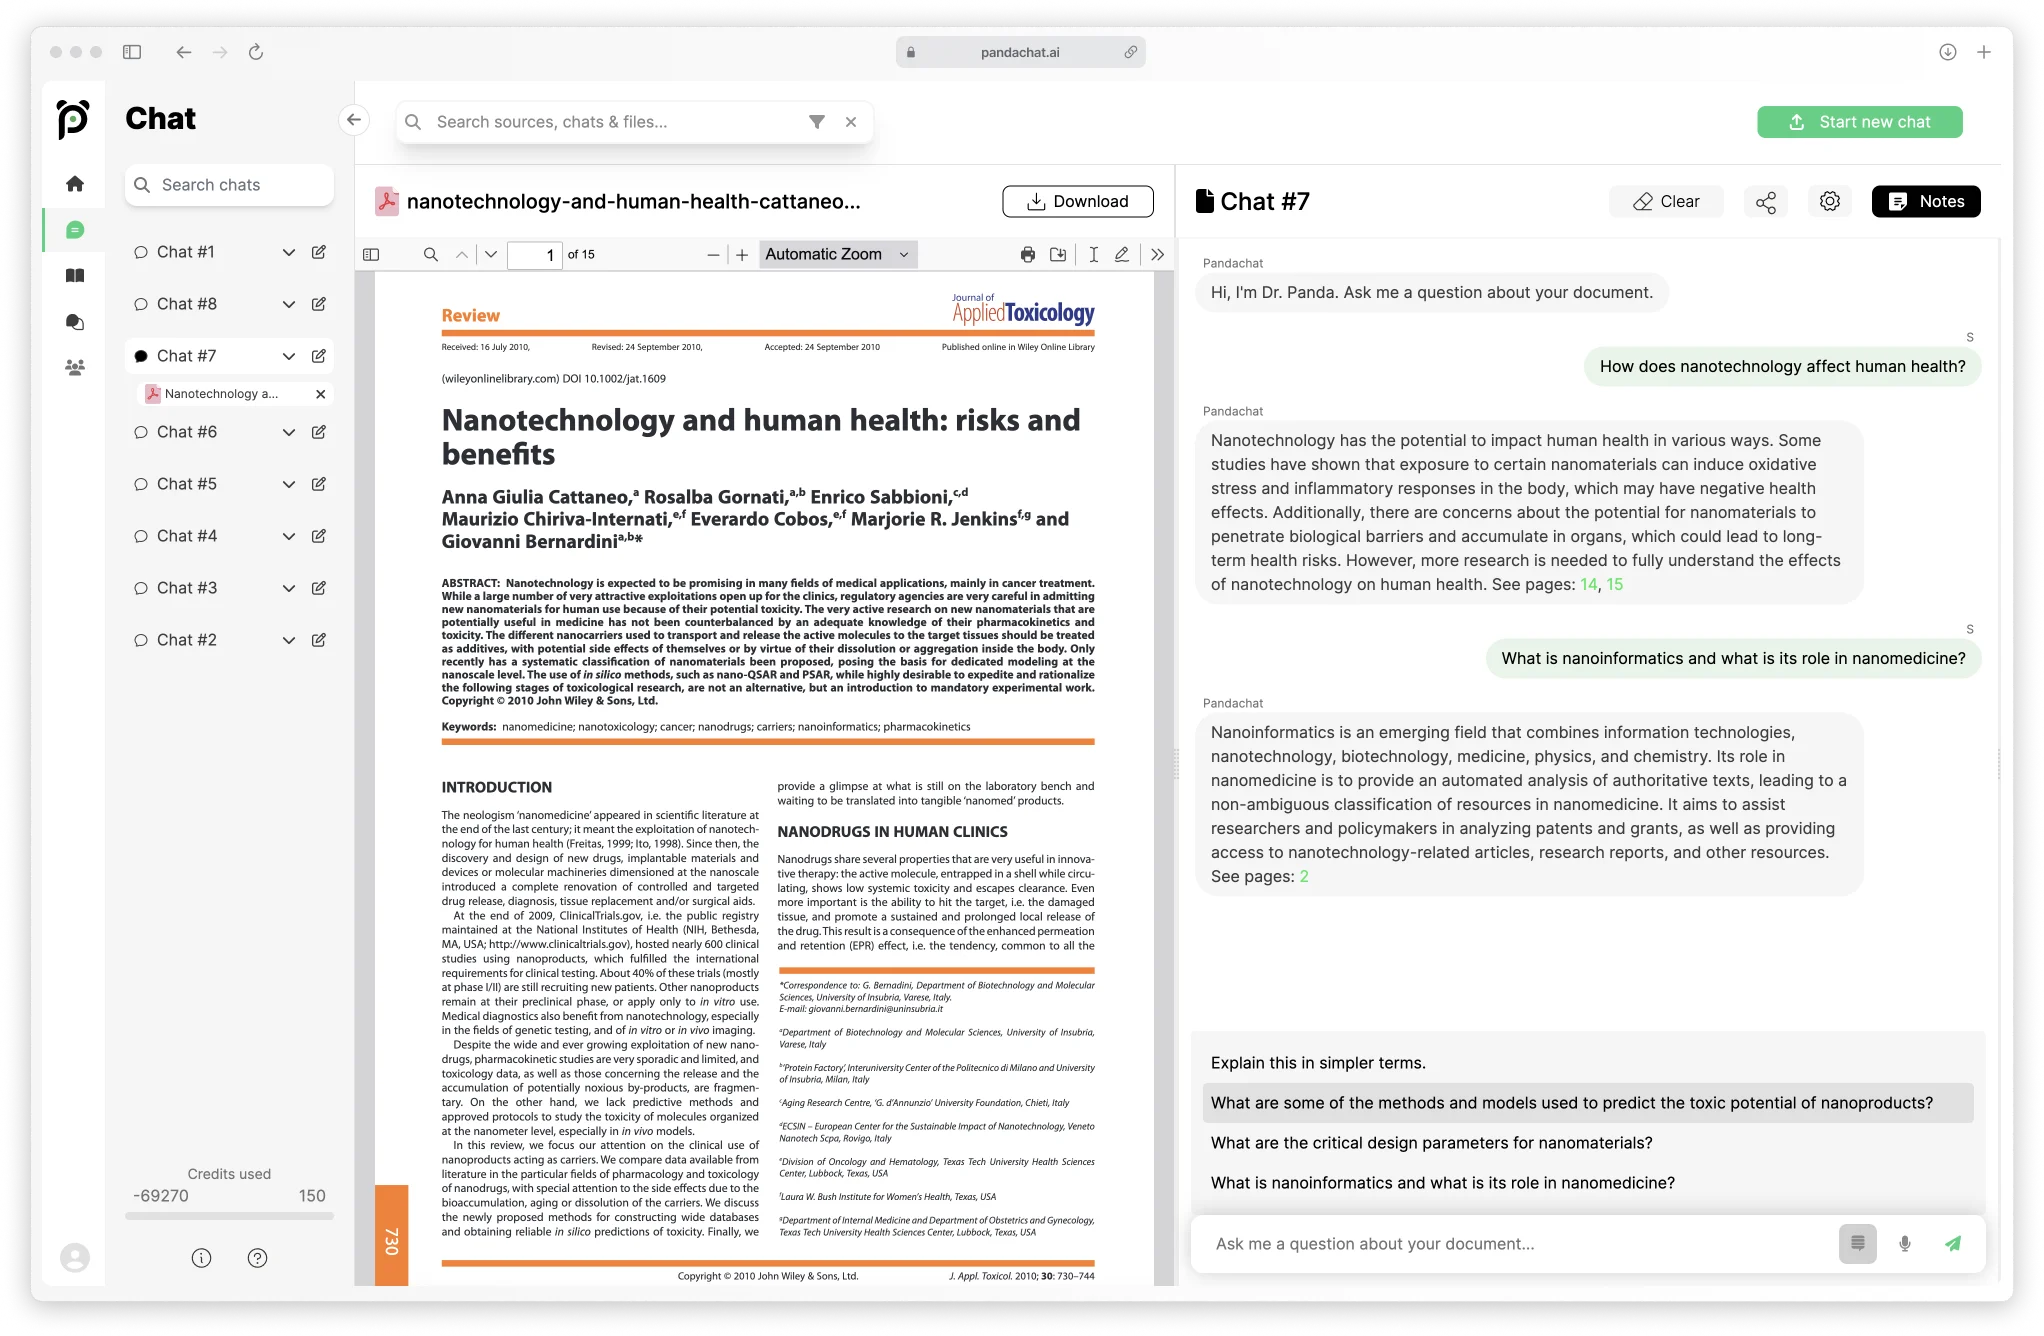
Task: Print the PDF document
Action: pyautogui.click(x=1028, y=255)
